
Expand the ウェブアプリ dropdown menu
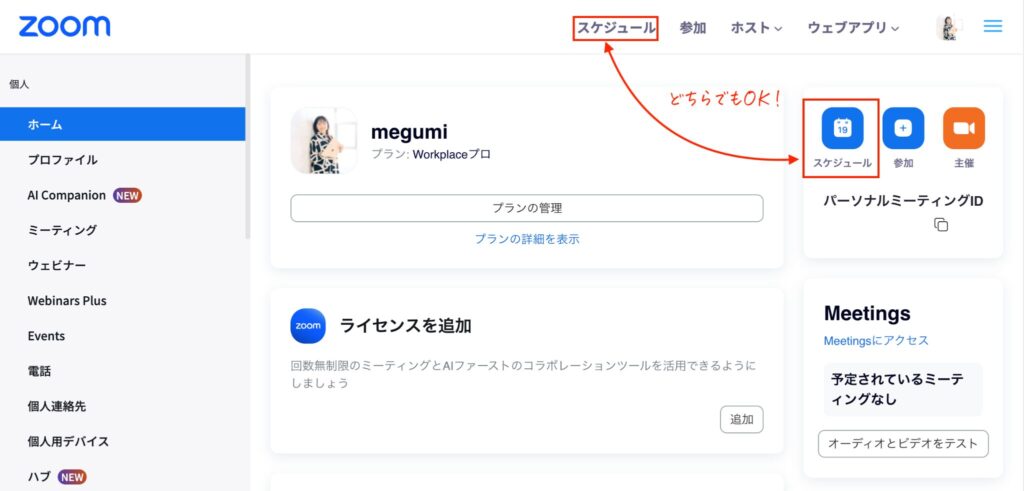853,28
